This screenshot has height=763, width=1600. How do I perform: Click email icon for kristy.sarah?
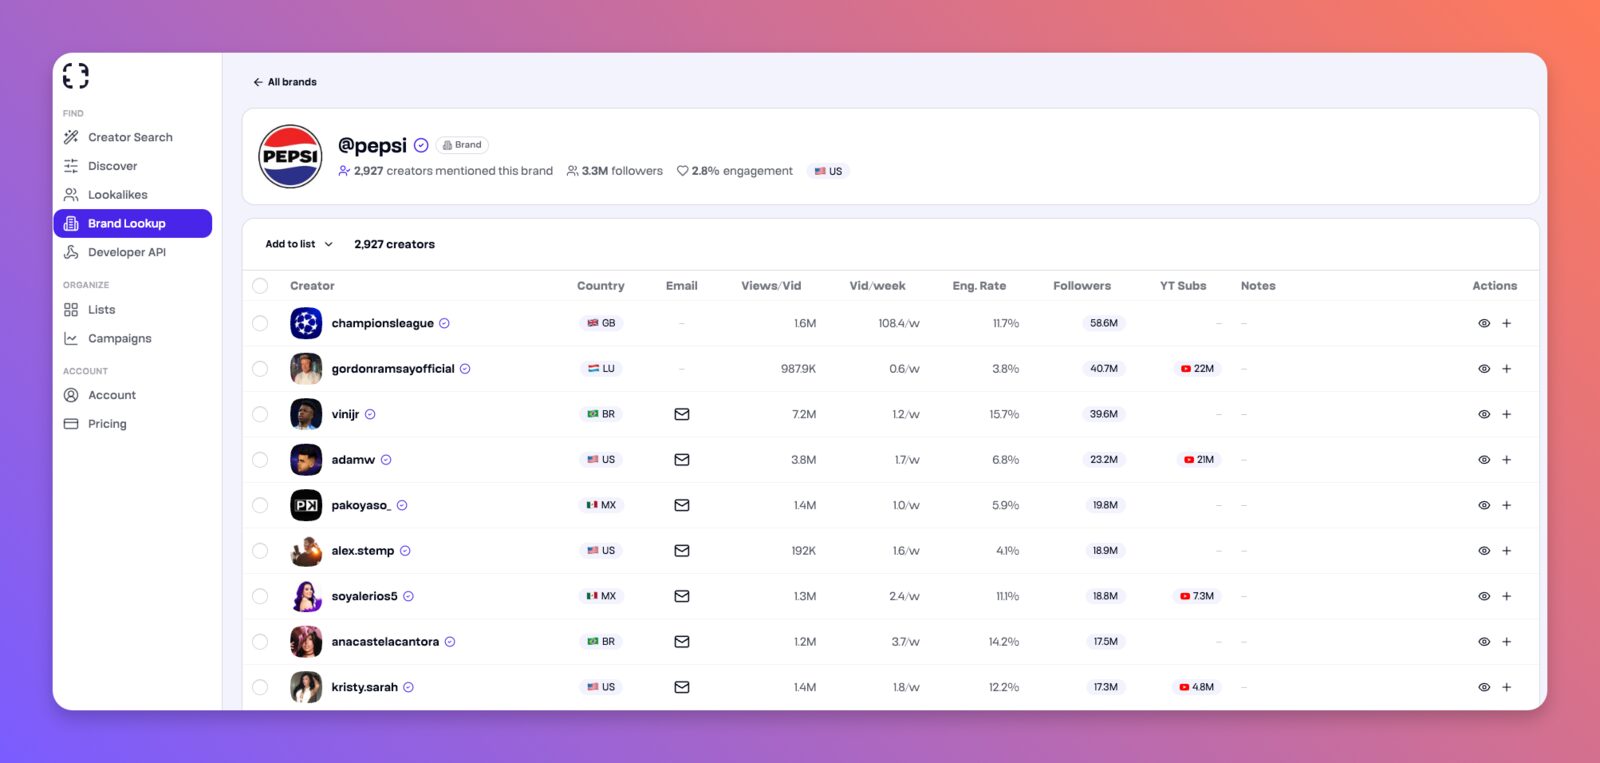682,687
